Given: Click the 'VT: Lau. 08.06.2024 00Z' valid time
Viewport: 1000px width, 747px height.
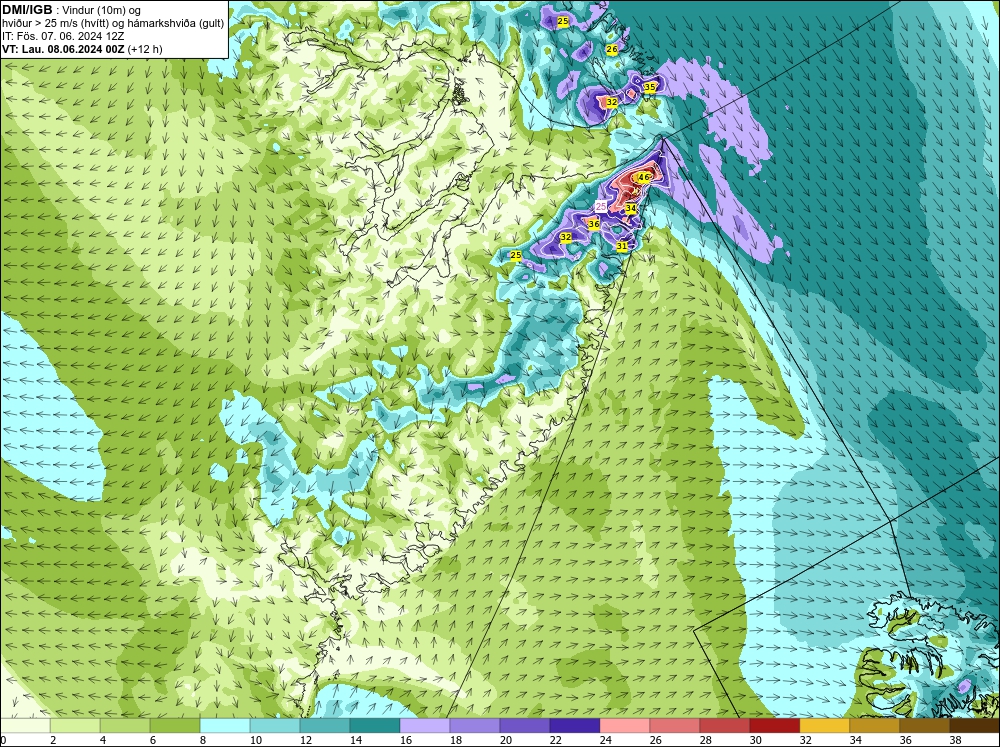Looking at the screenshot, I should tap(64, 49).
